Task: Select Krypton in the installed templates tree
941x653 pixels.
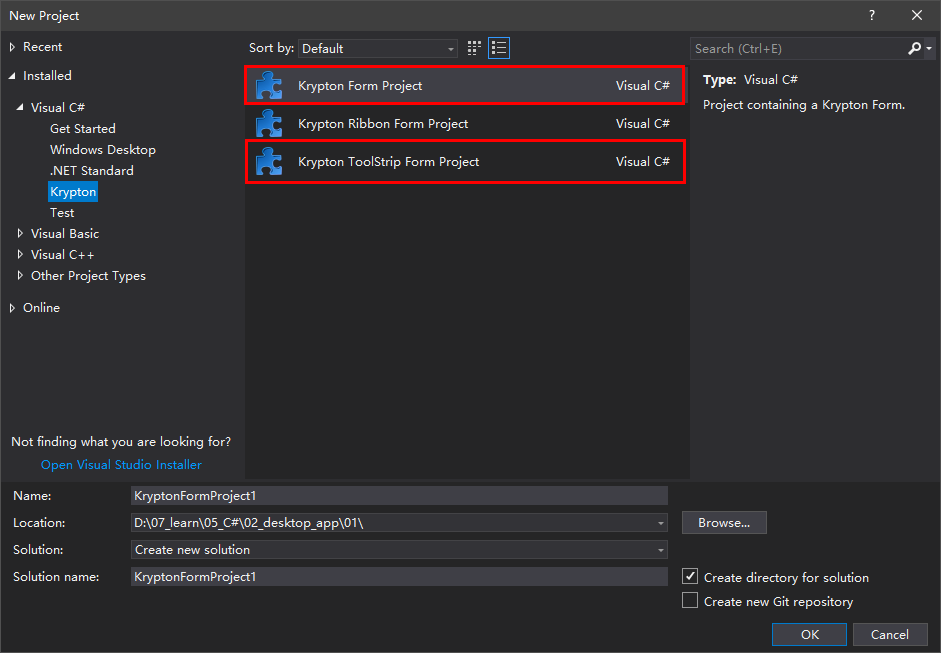Action: pyautogui.click(x=72, y=191)
